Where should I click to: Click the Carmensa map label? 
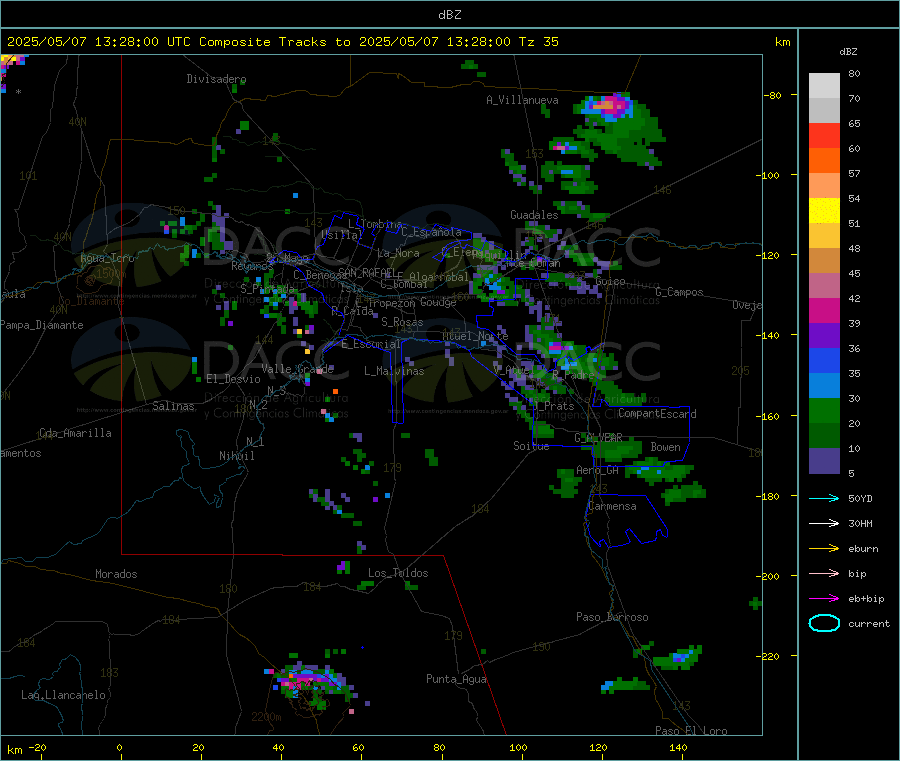pos(612,506)
